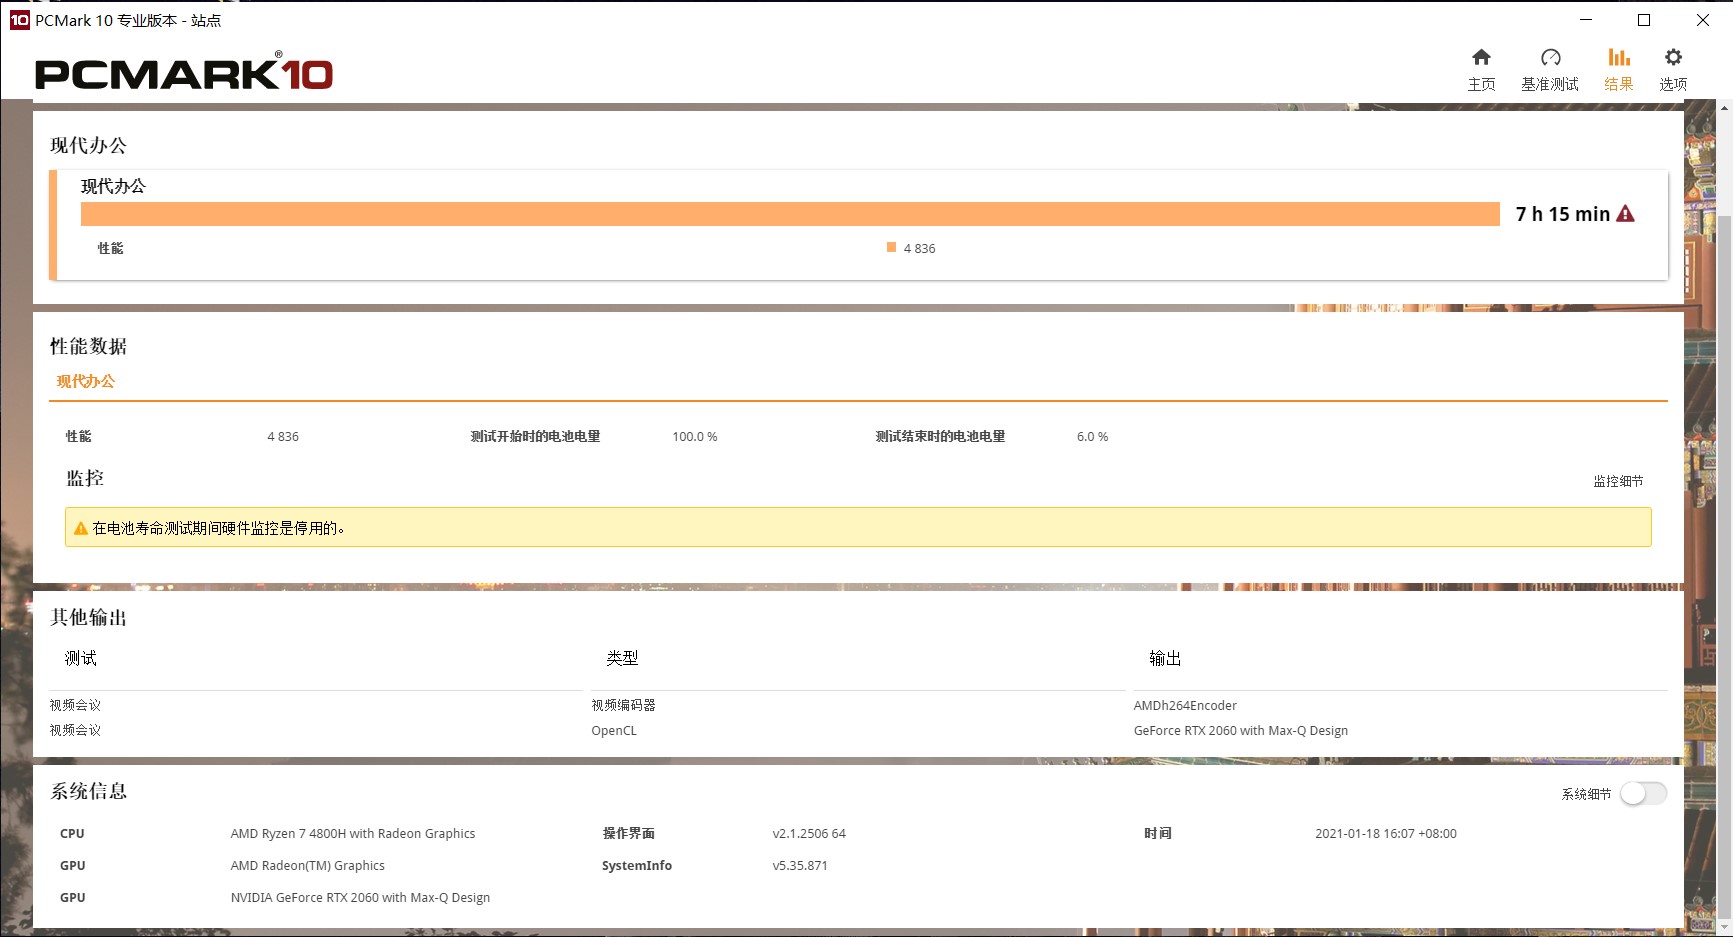Collapse the 系统信息 section
This screenshot has height=937, width=1733.
tap(89, 790)
